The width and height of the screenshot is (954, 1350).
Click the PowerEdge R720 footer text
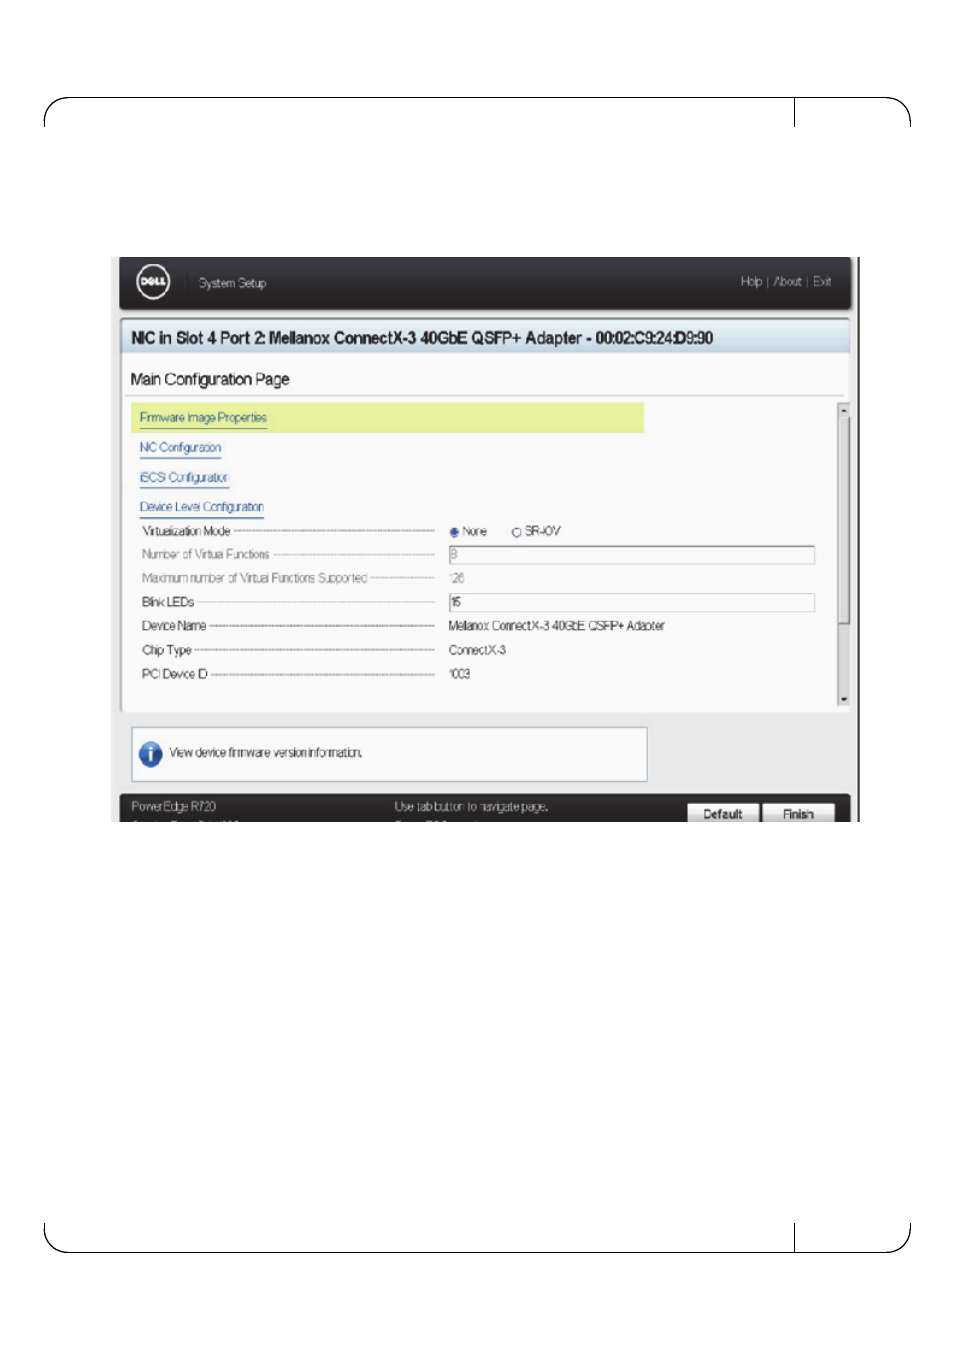click(174, 807)
